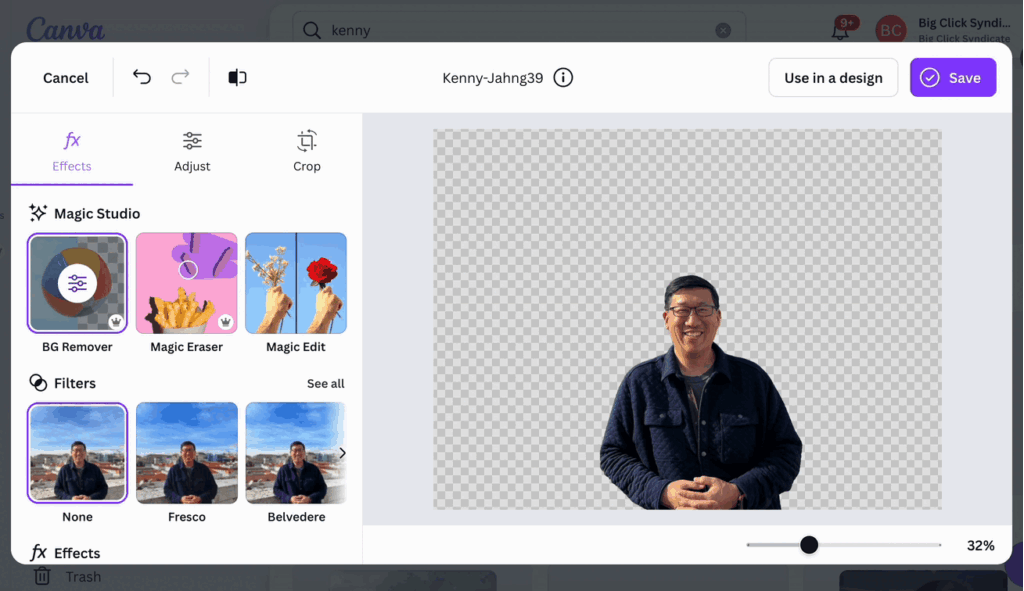Undo the last edit
The height and width of the screenshot is (591, 1024).
141,77
